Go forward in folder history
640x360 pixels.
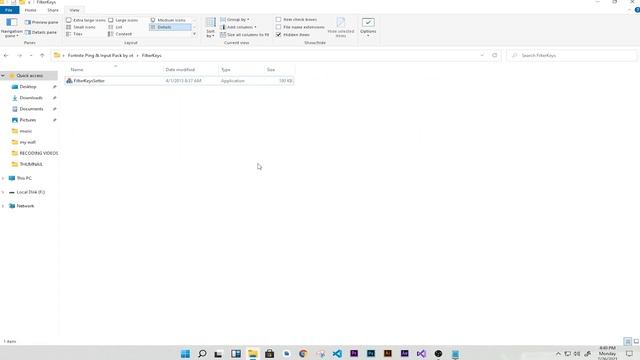pyautogui.click(x=19, y=55)
